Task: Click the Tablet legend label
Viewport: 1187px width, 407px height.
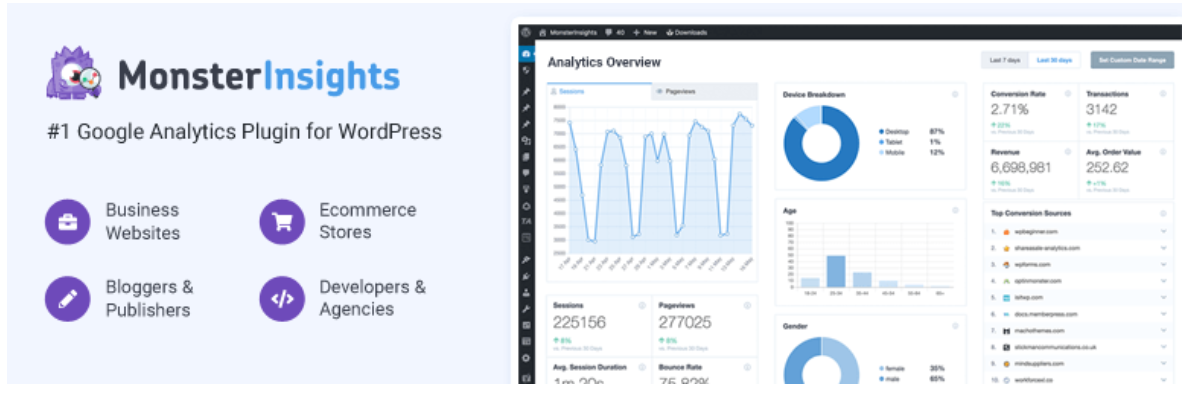Action: (x=893, y=142)
